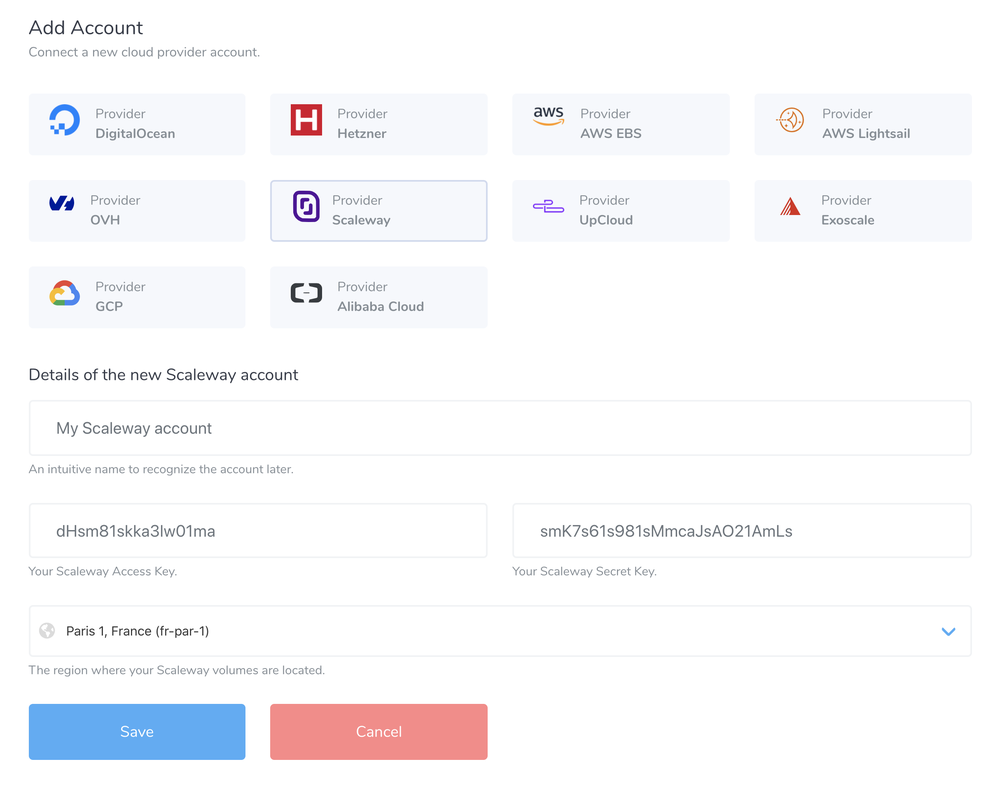The height and width of the screenshot is (790, 1000).
Task: Click the OVH logo icon
Action: (62, 203)
